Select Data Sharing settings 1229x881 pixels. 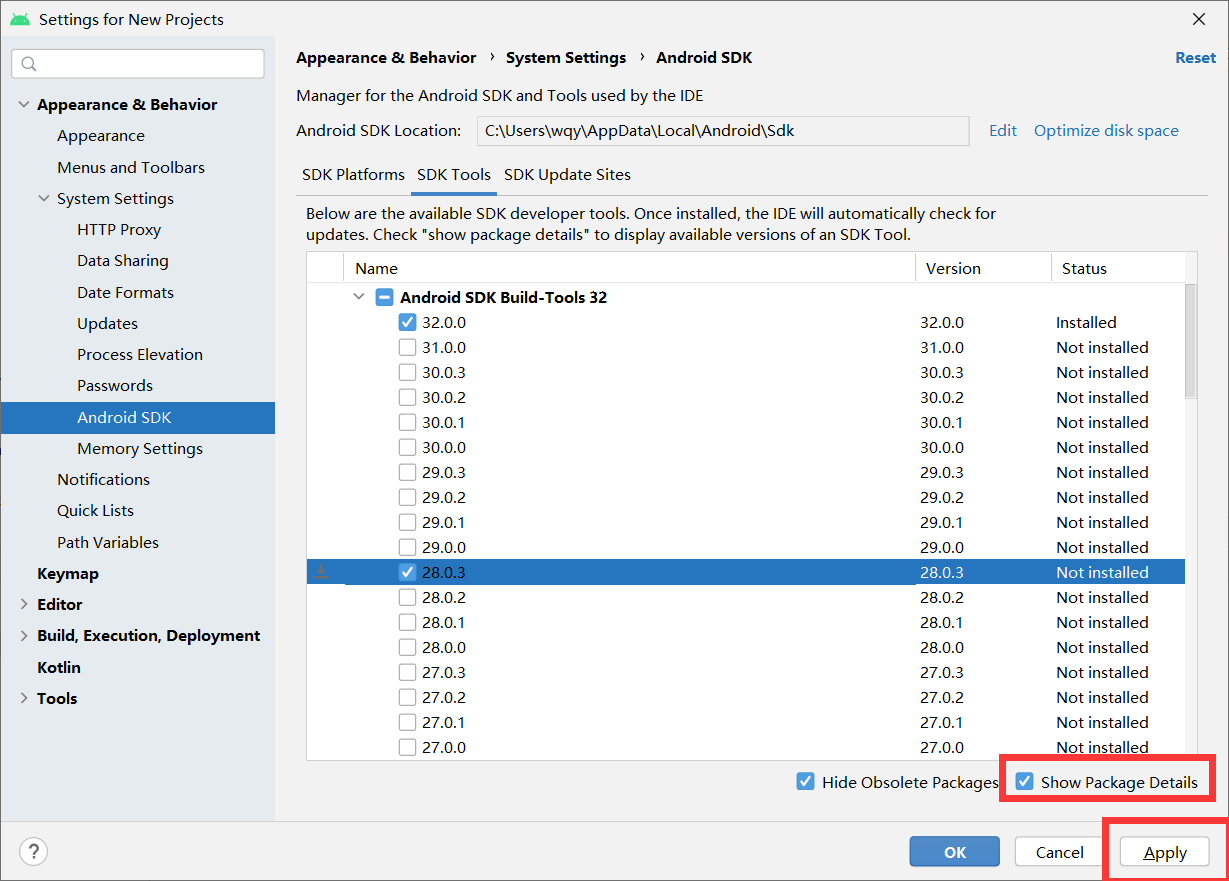123,260
